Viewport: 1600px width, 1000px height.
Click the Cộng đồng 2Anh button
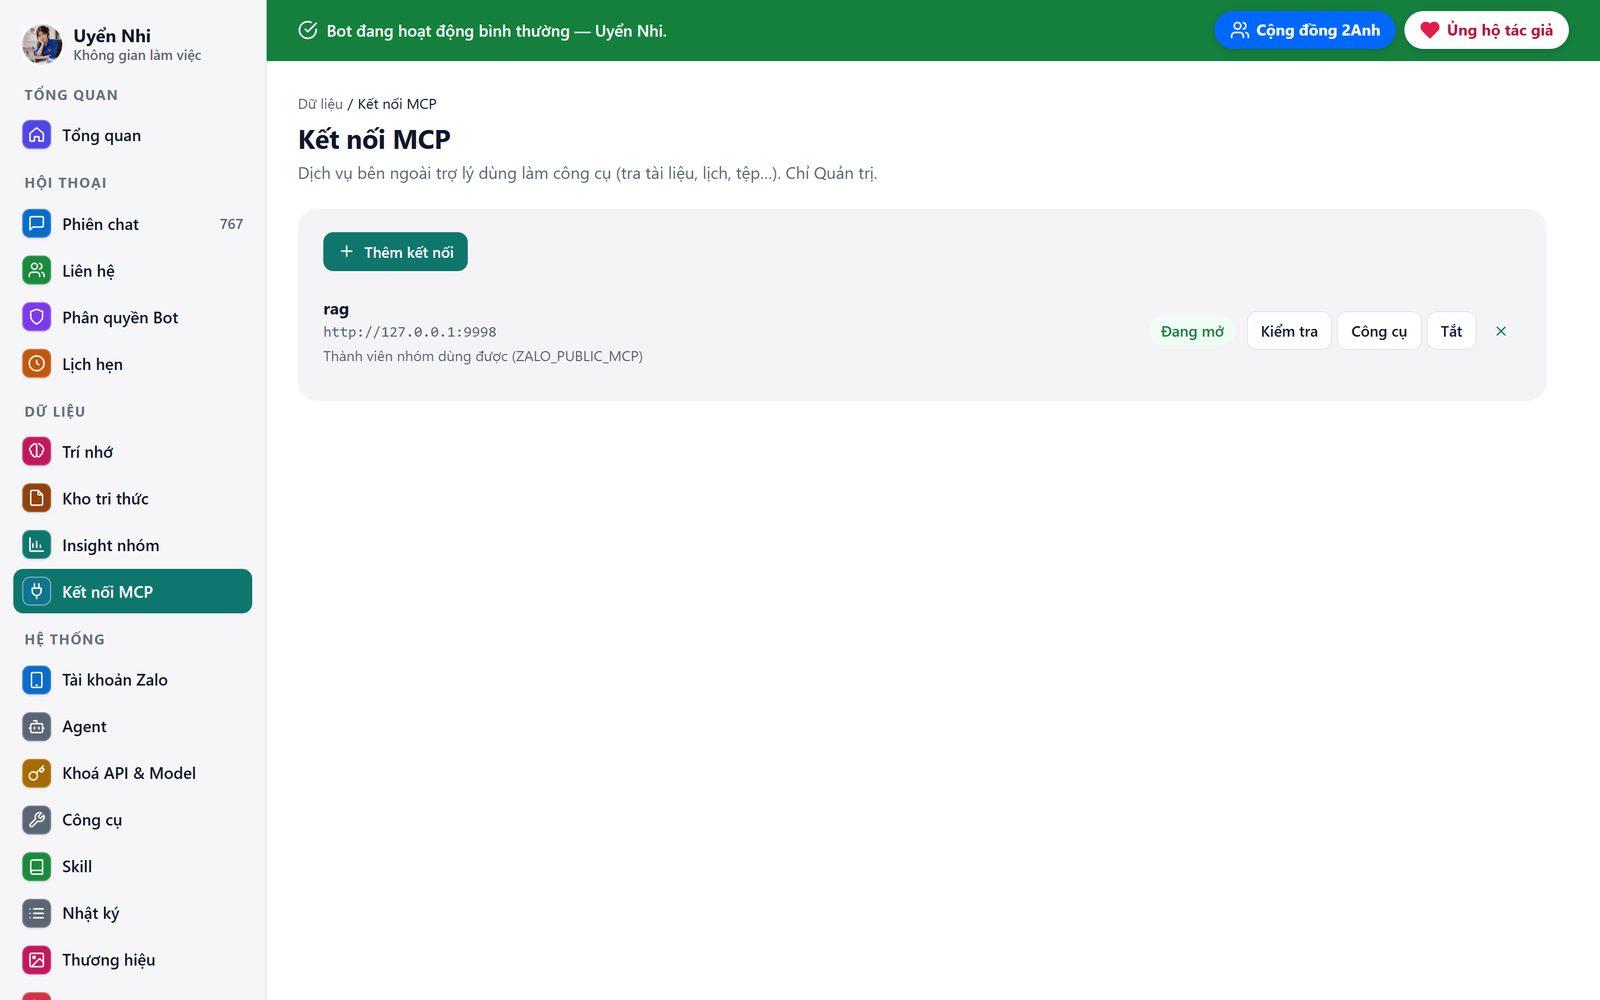1305,30
